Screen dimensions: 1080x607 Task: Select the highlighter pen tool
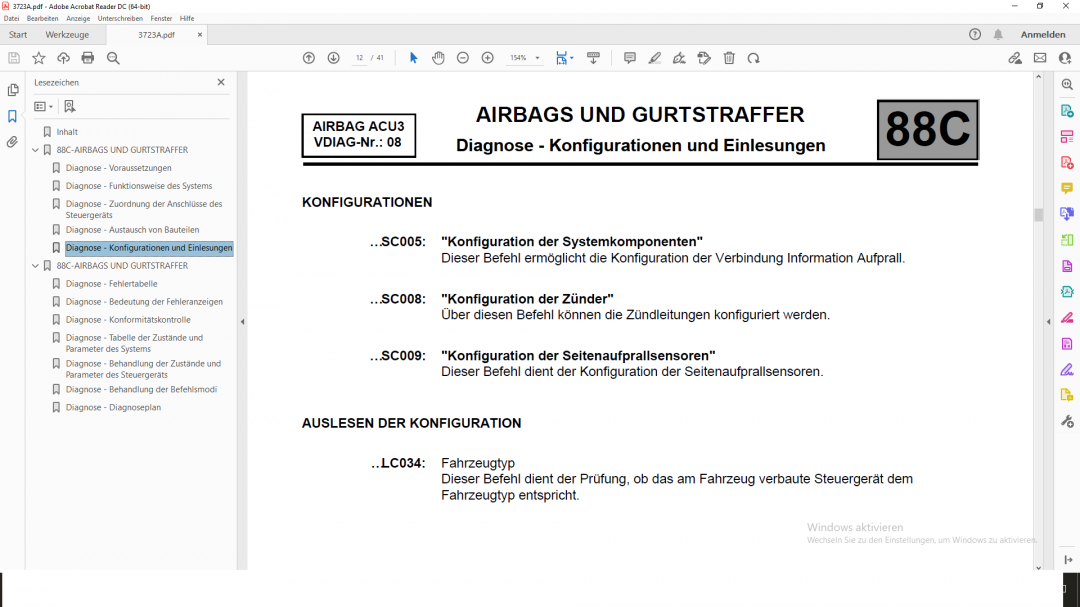point(655,58)
